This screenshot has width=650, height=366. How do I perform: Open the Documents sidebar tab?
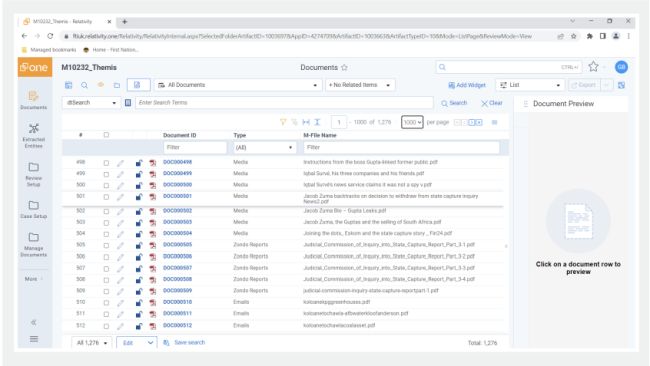34,100
